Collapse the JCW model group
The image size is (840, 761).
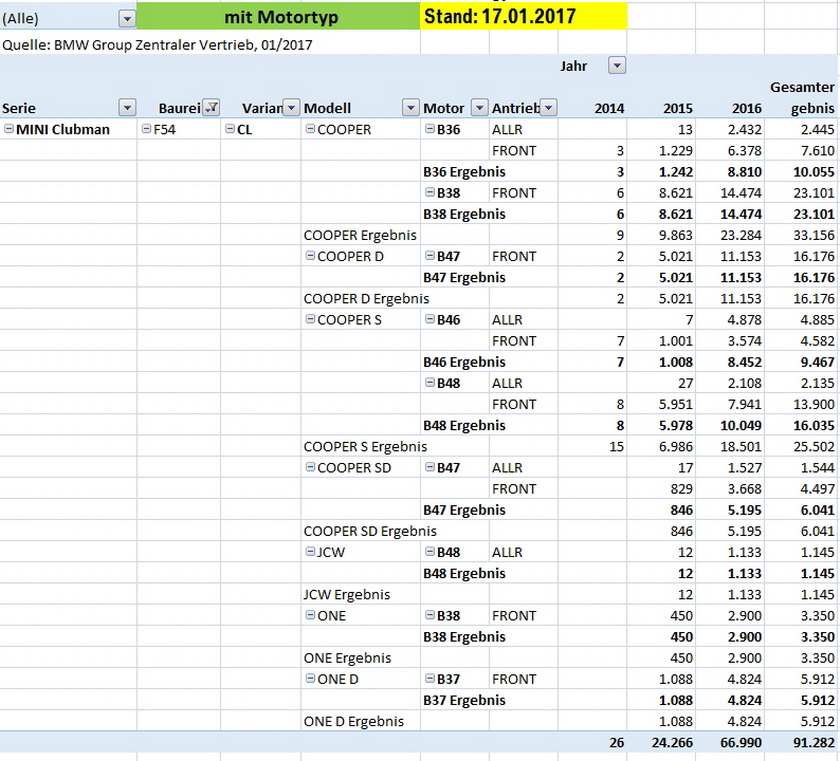(310, 552)
